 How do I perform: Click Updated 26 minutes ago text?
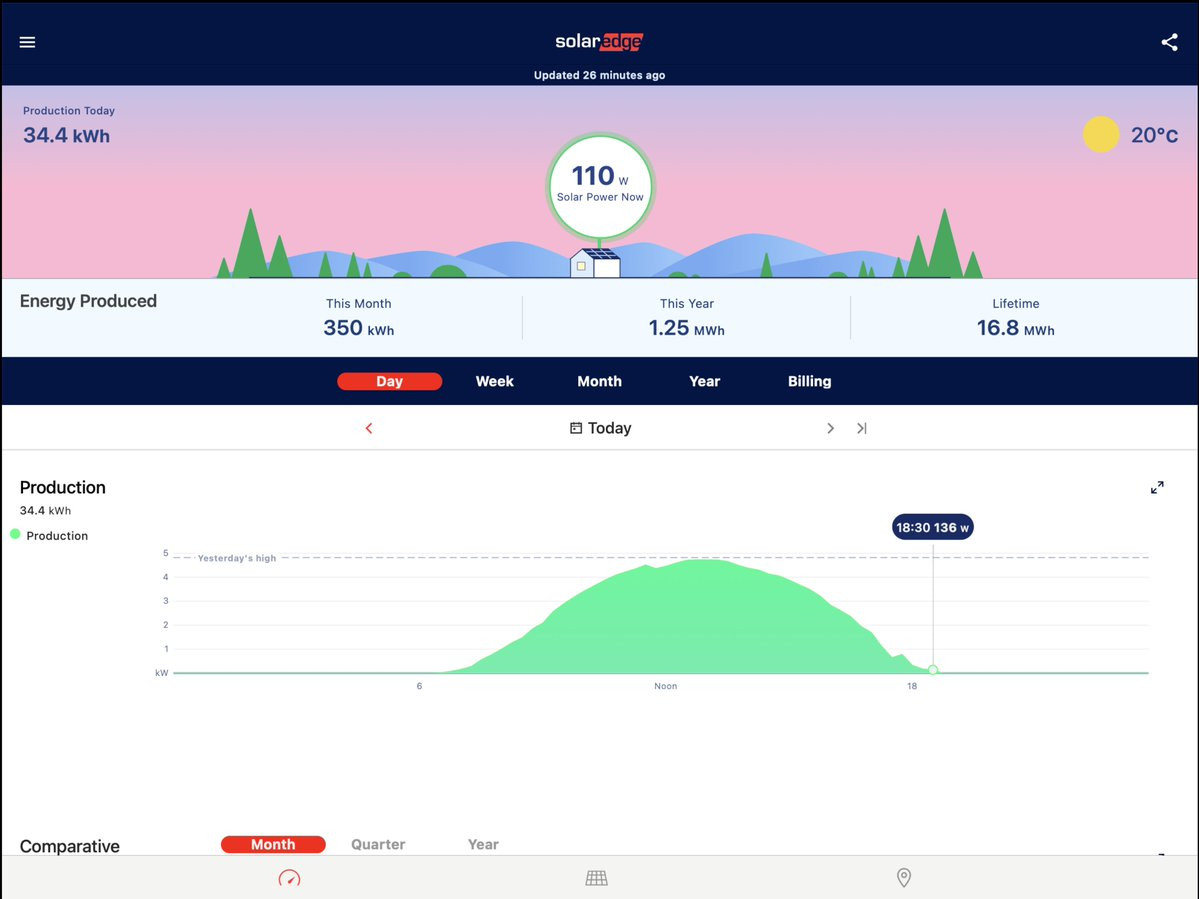[600, 75]
